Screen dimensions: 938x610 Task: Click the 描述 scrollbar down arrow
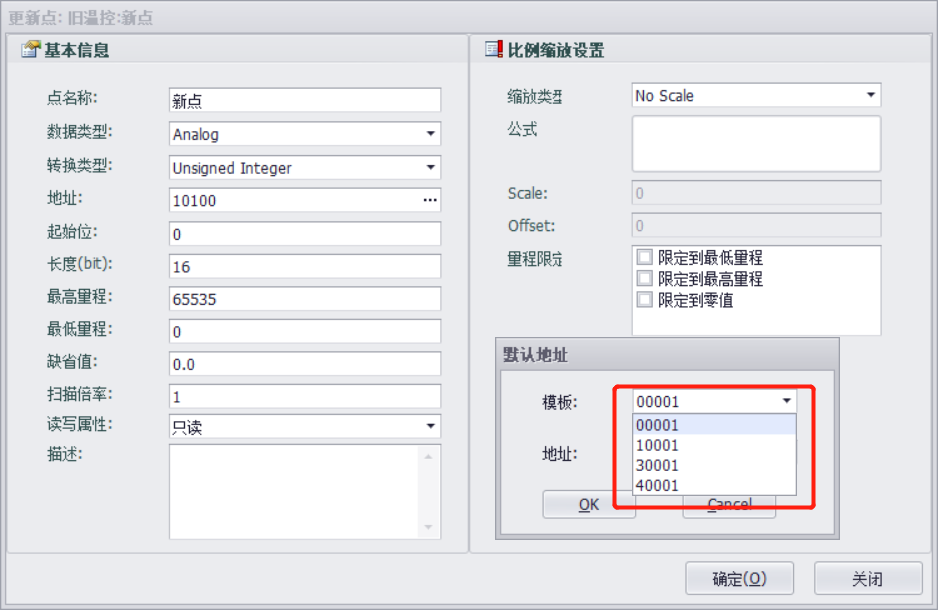coord(429,527)
